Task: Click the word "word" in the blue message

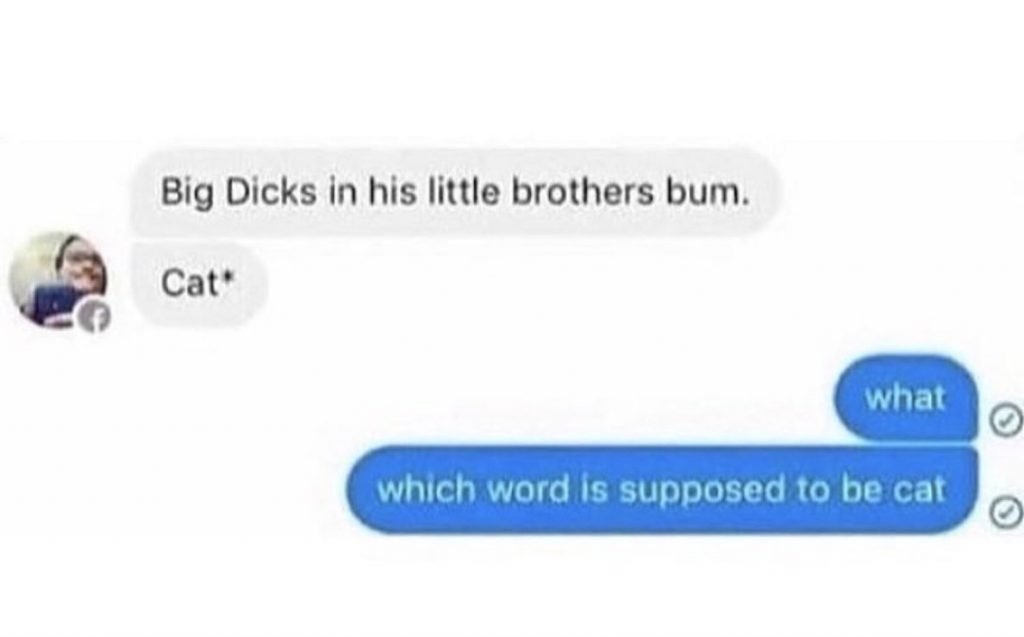Action: click(528, 489)
